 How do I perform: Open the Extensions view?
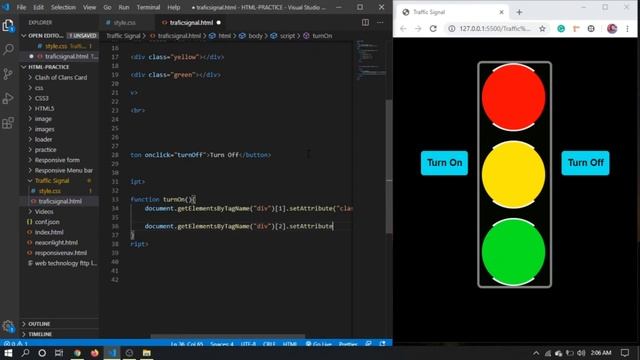(8, 123)
